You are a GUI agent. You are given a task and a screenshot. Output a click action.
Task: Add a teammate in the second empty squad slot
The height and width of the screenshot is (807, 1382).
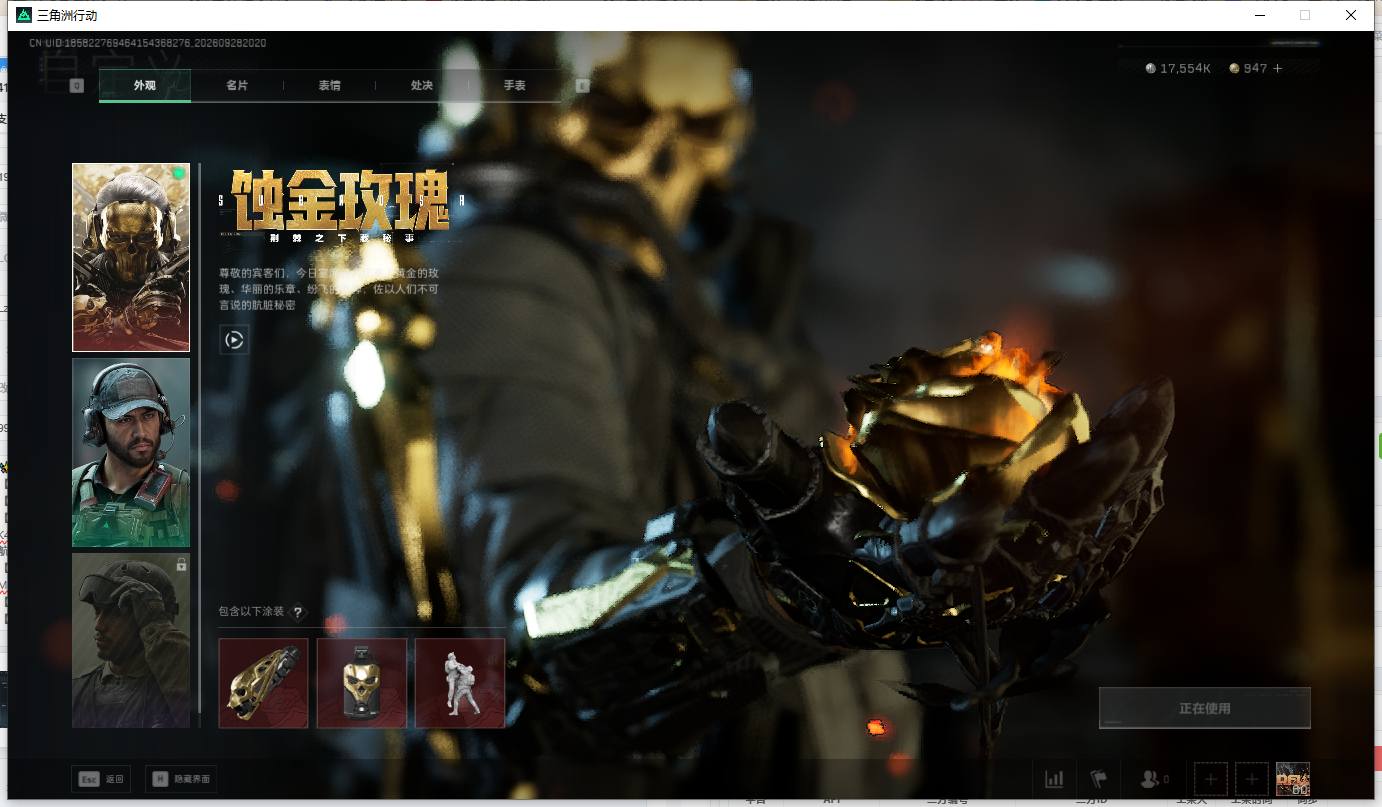(1252, 778)
